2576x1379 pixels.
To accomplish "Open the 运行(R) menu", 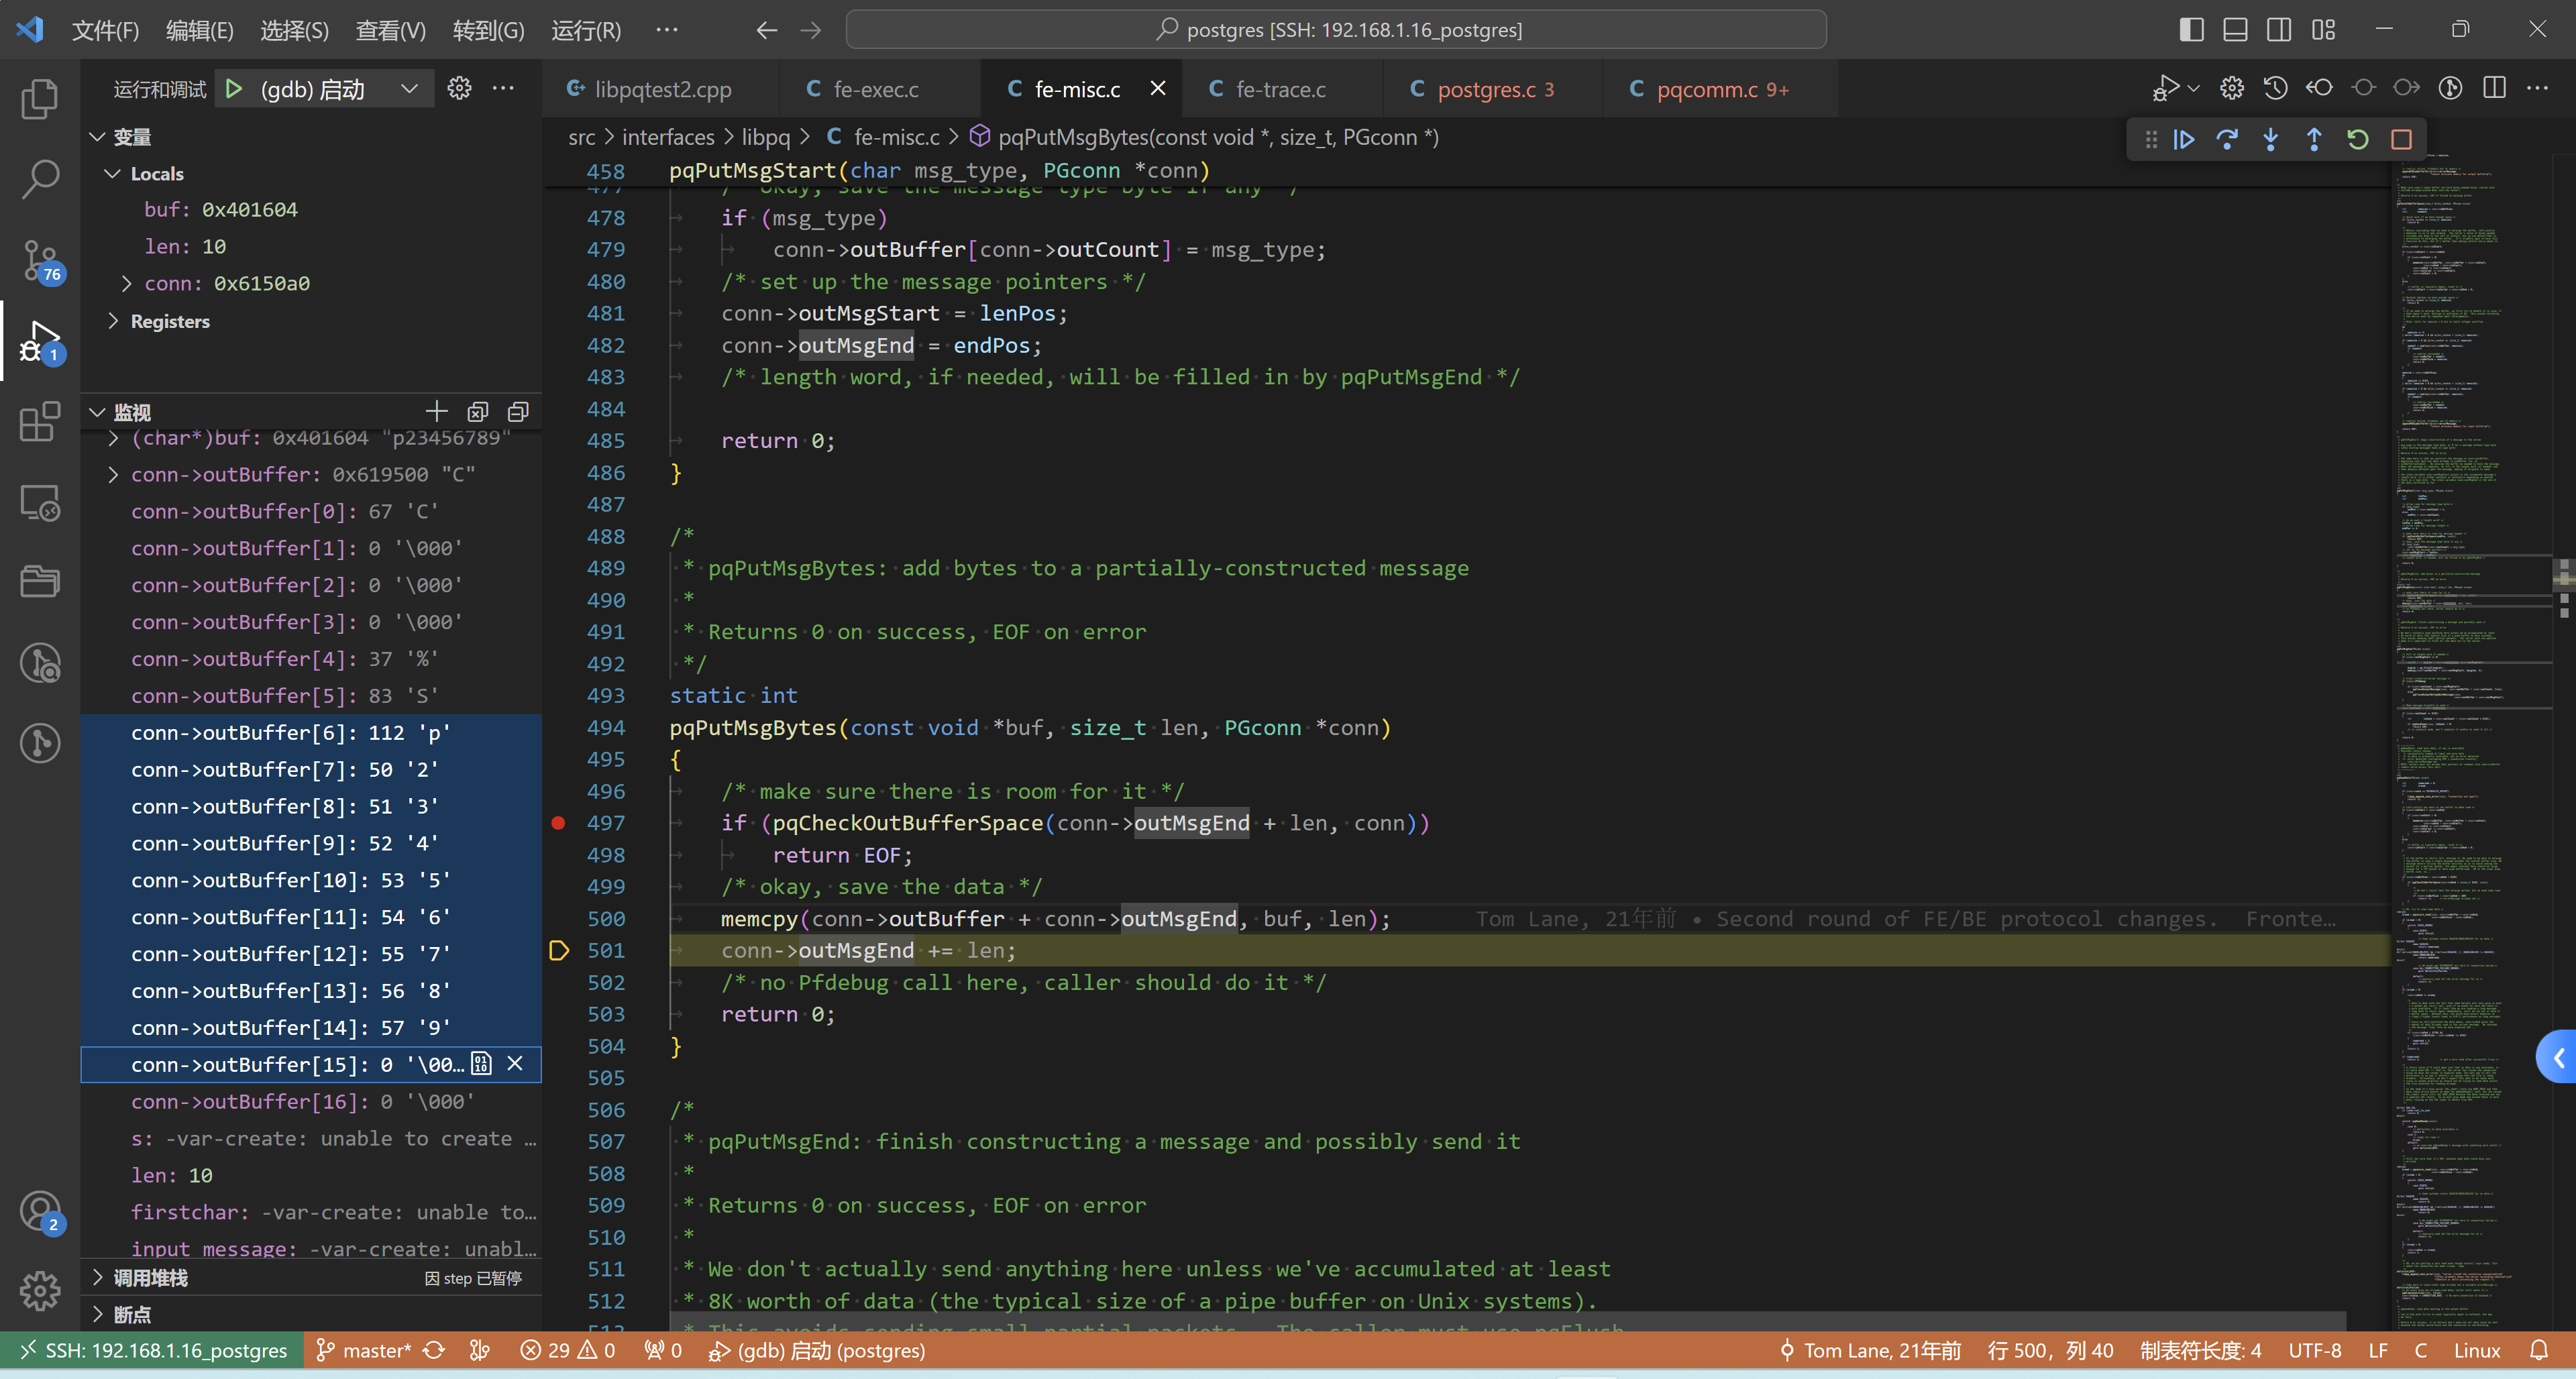I will [x=586, y=30].
